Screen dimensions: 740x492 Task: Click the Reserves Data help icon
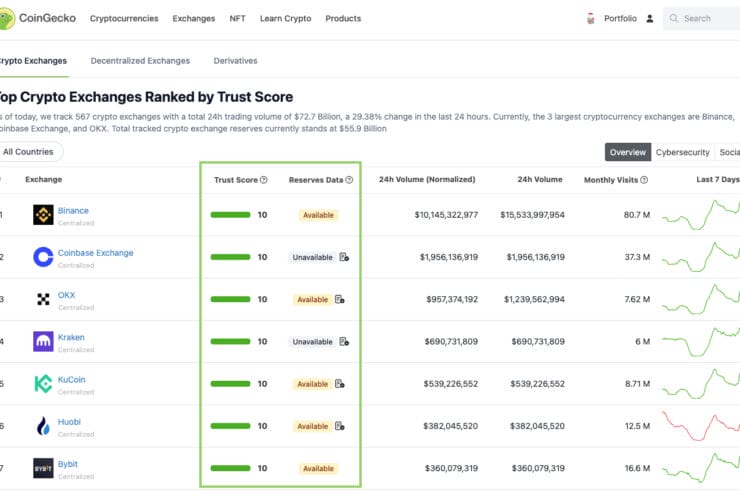(x=349, y=180)
